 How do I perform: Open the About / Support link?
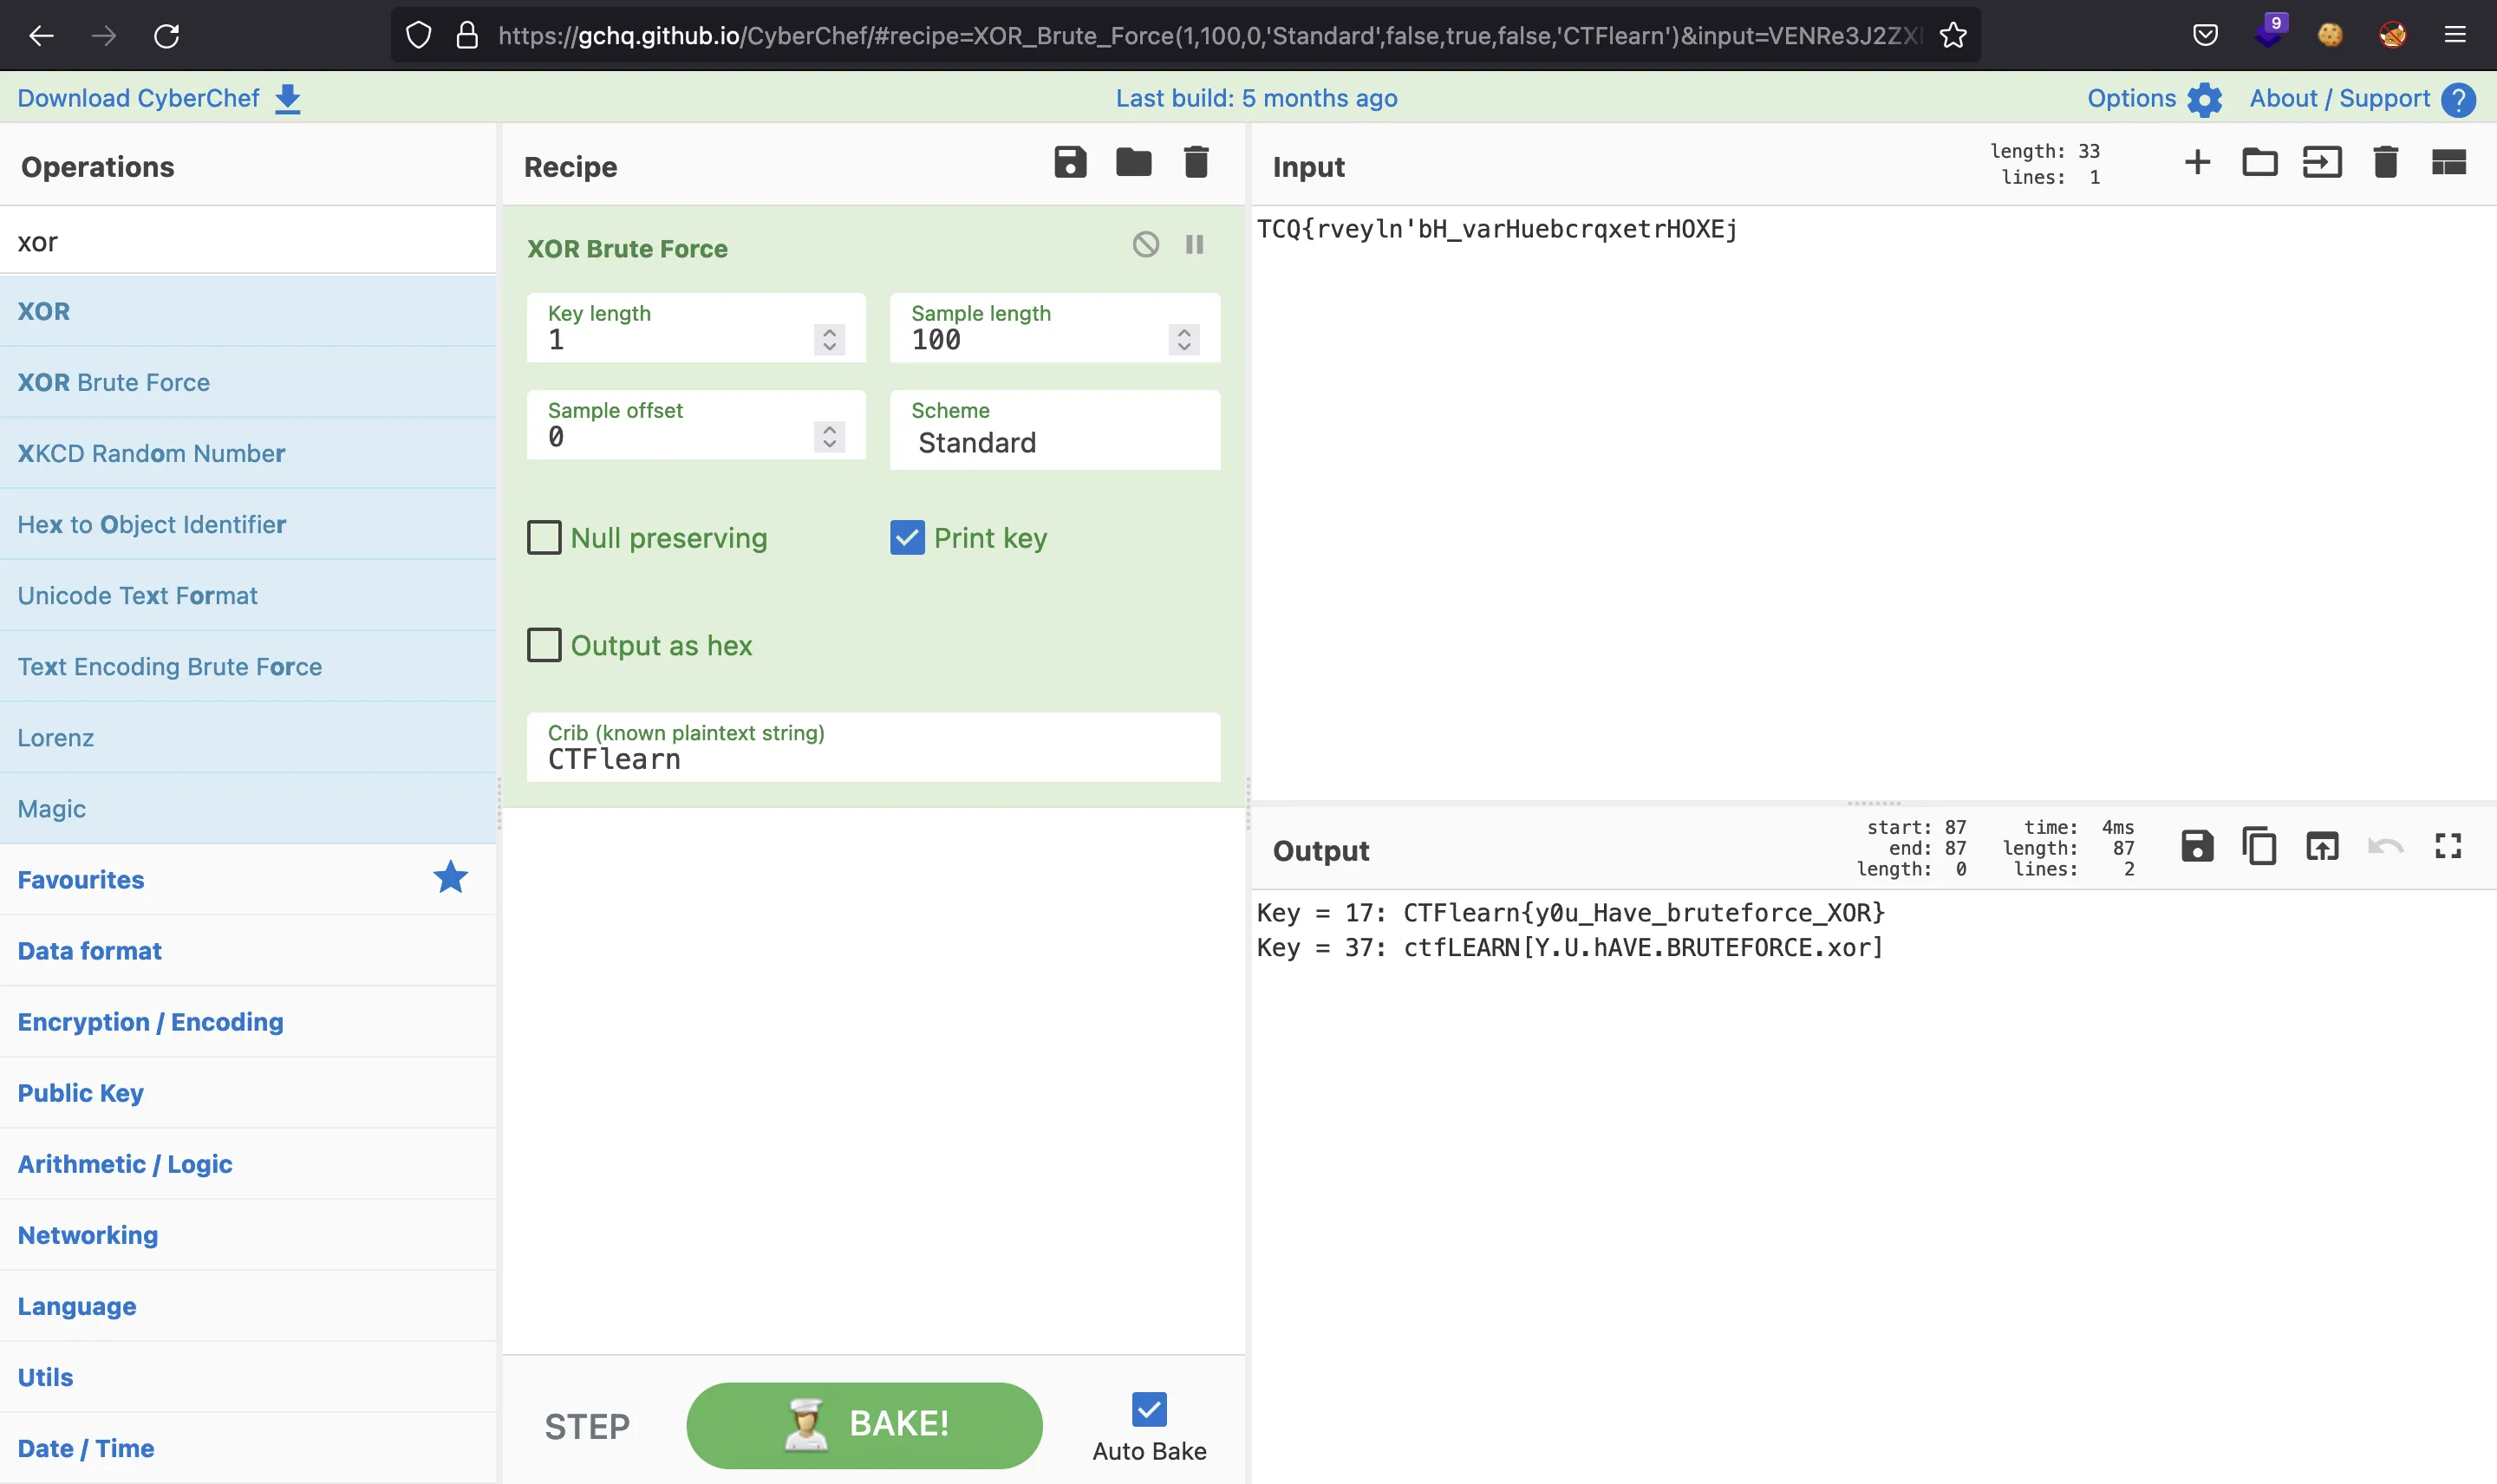pos(2339,98)
